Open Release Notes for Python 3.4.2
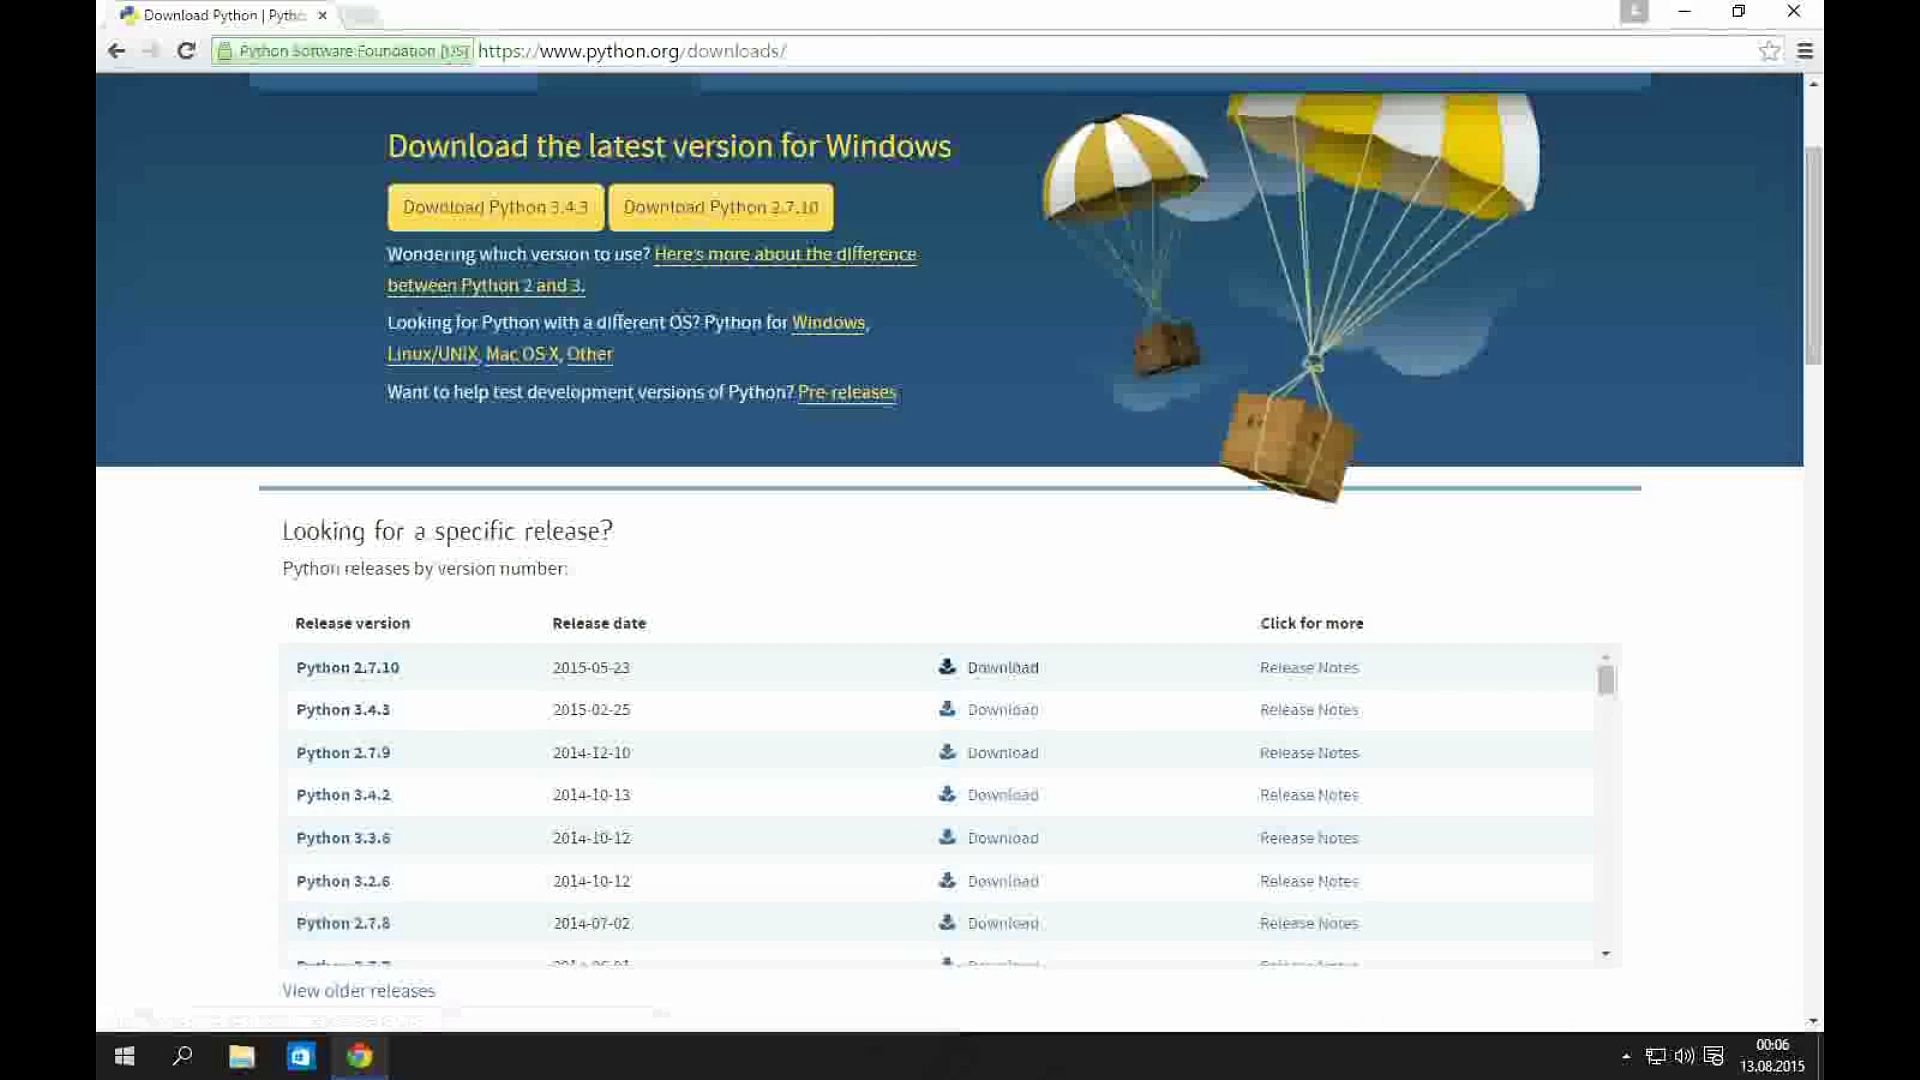 tap(1308, 795)
